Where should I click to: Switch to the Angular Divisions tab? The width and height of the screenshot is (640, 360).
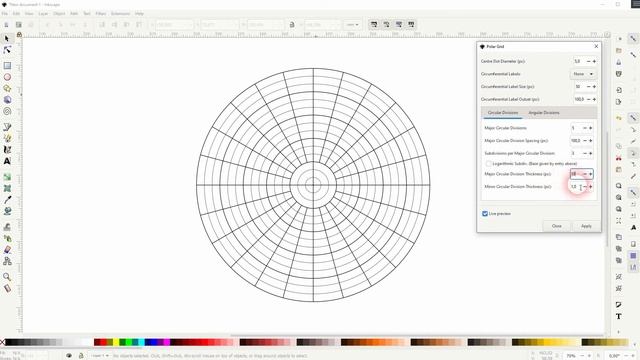[x=544, y=113]
